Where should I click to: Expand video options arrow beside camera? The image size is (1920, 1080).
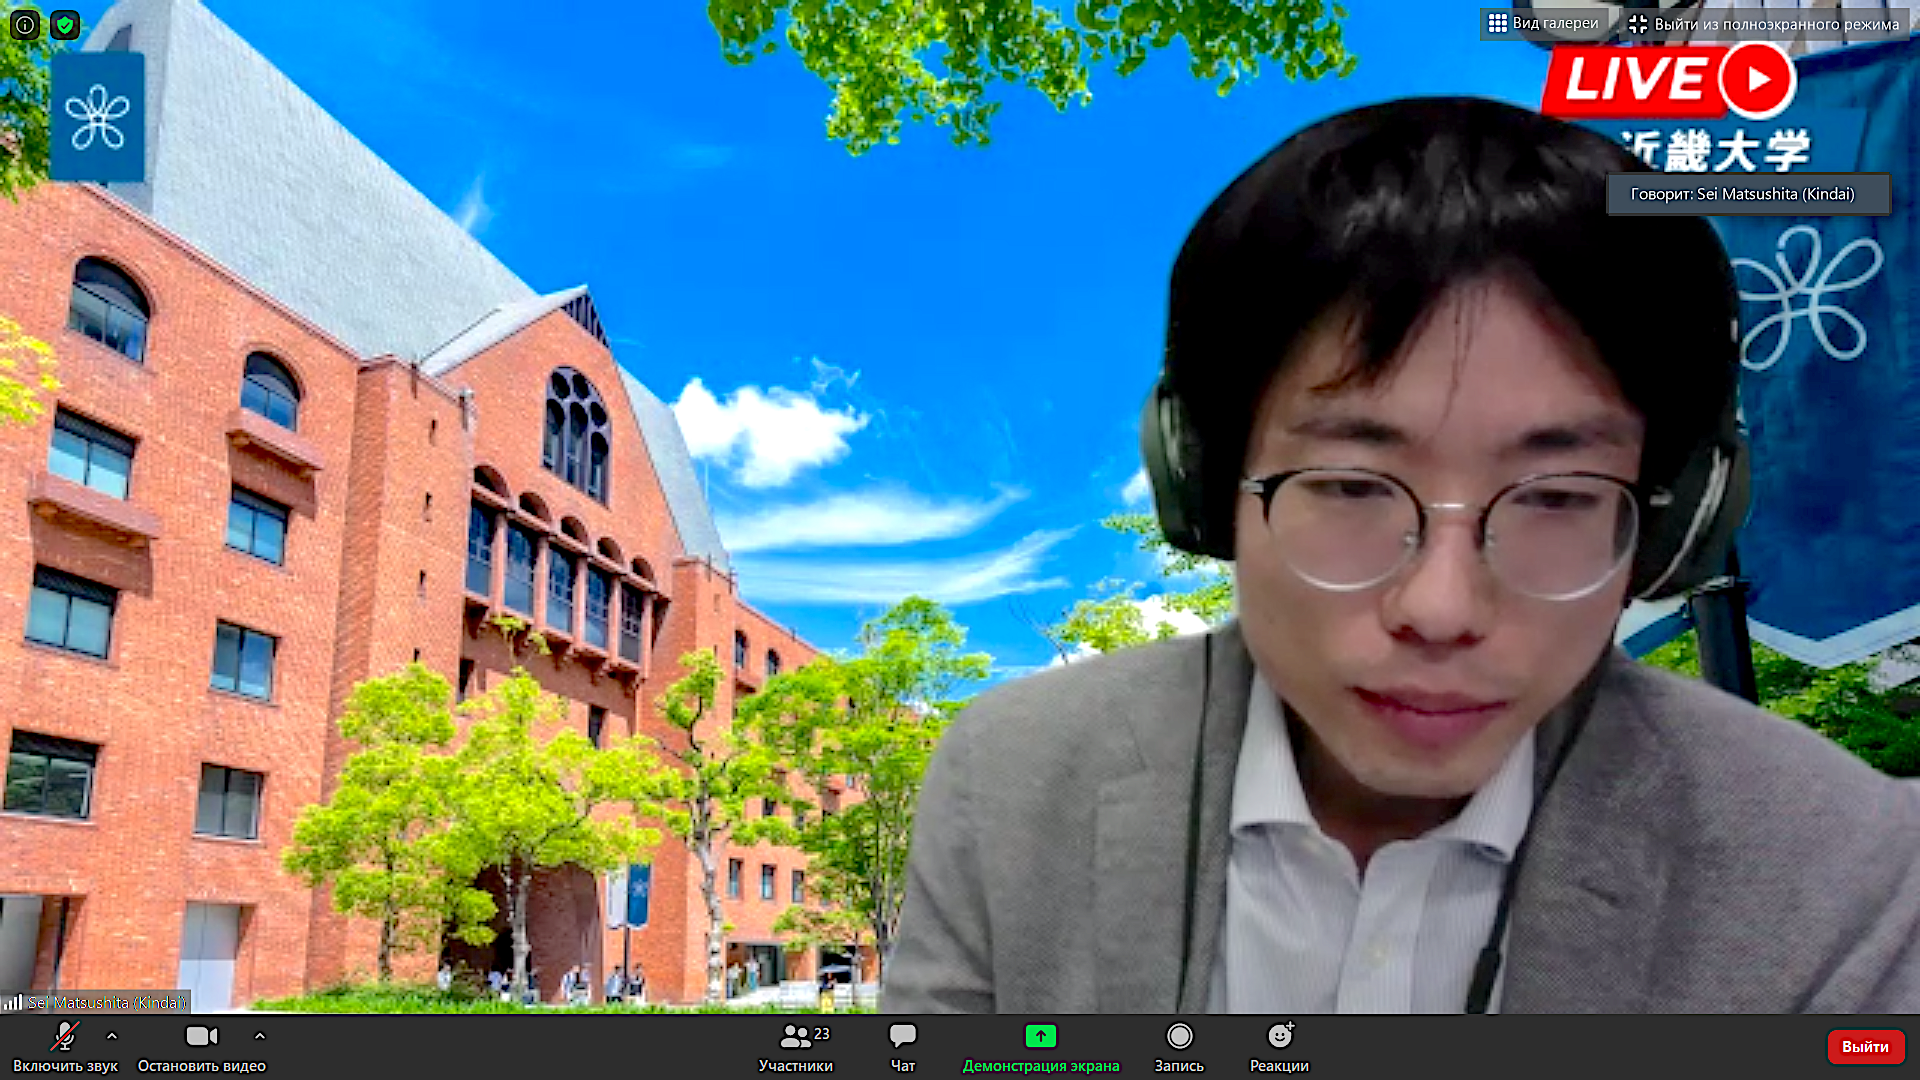(260, 1036)
